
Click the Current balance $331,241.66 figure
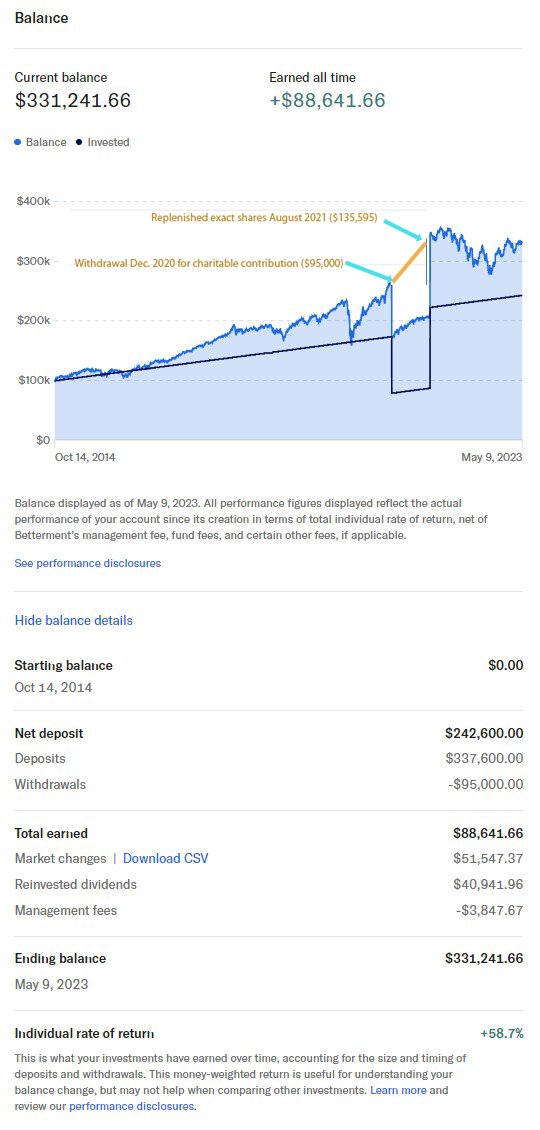pos(73,100)
